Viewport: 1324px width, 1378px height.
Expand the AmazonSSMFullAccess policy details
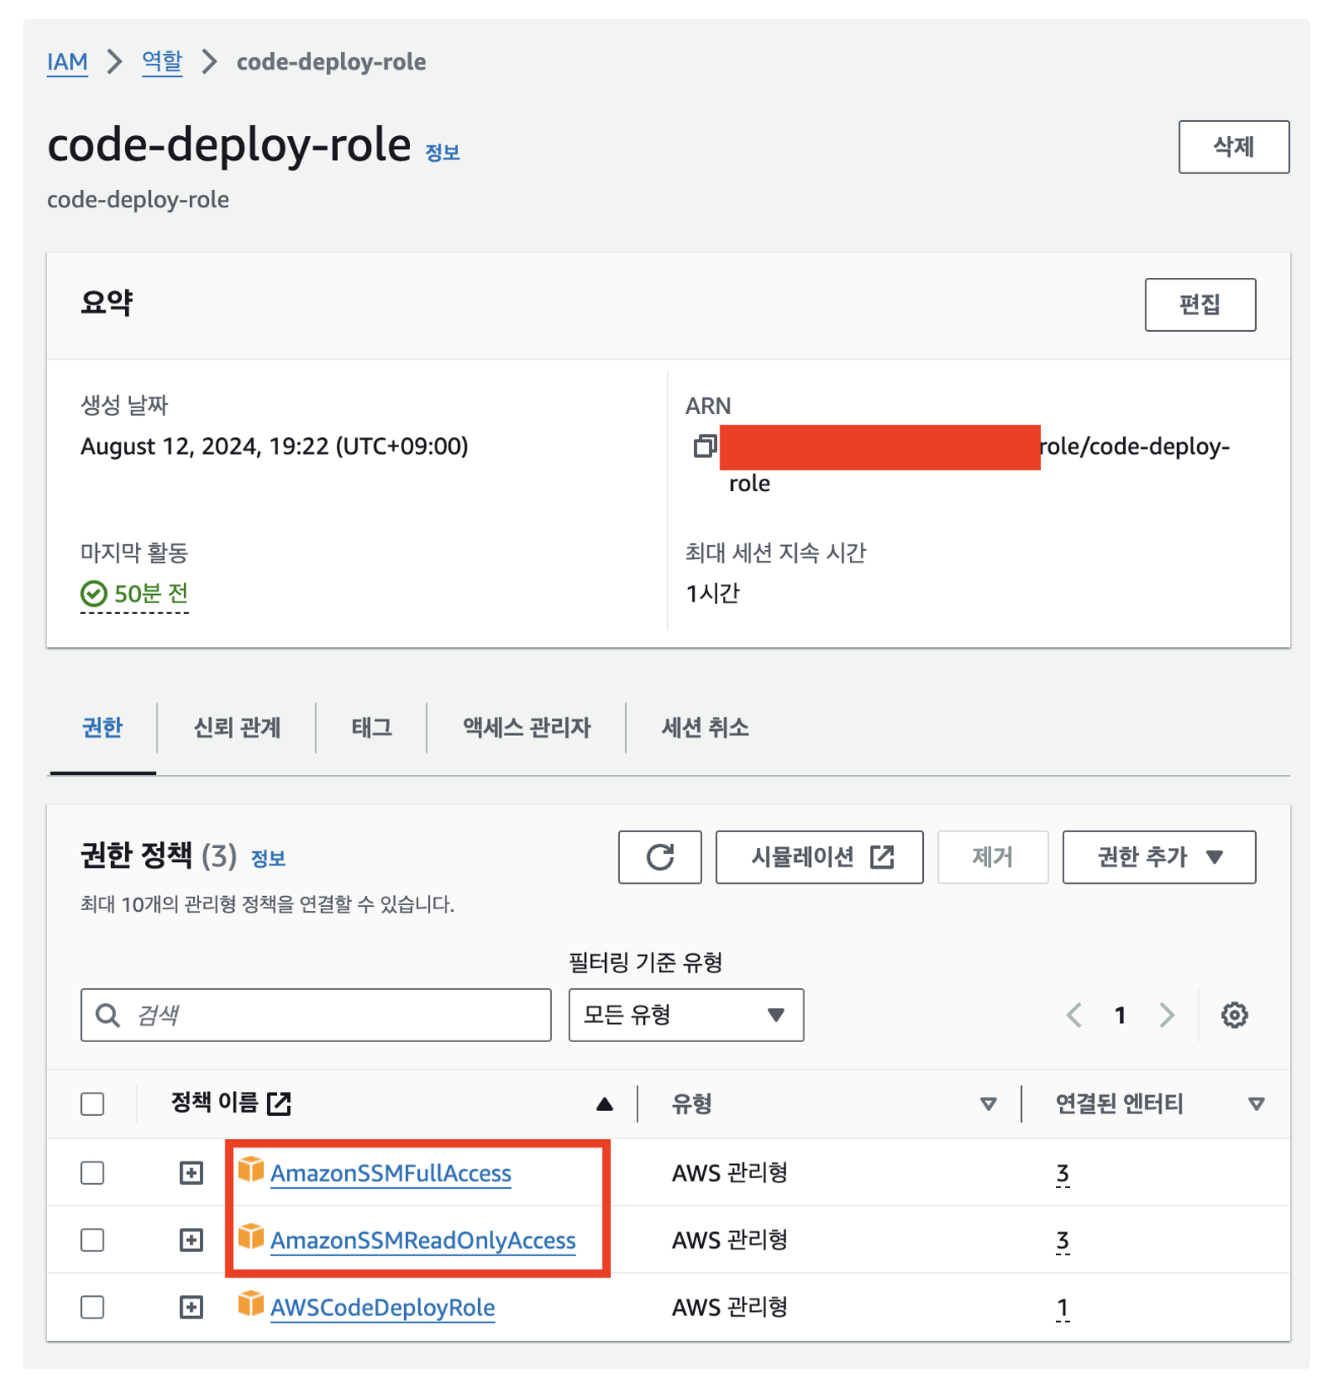pos(191,1172)
